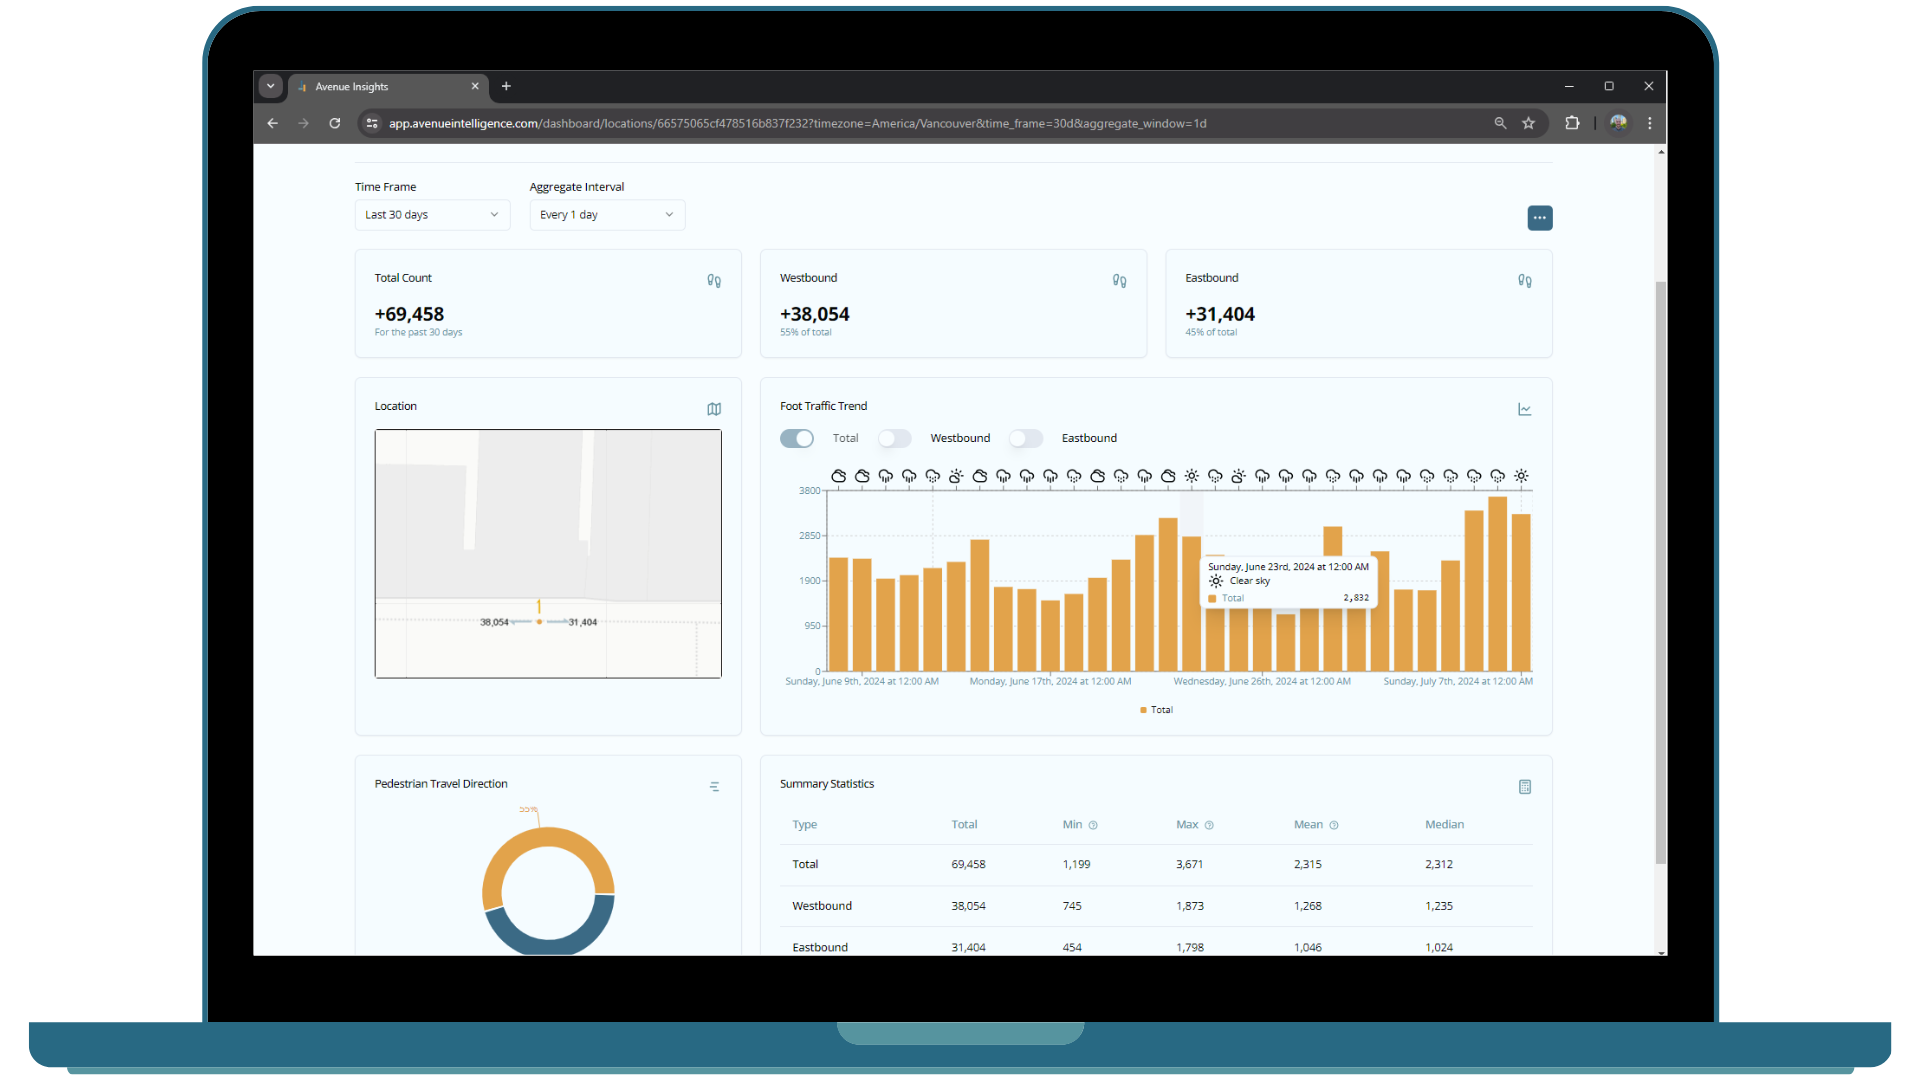
Task: Click the Summary Statistics heading
Action: click(827, 784)
